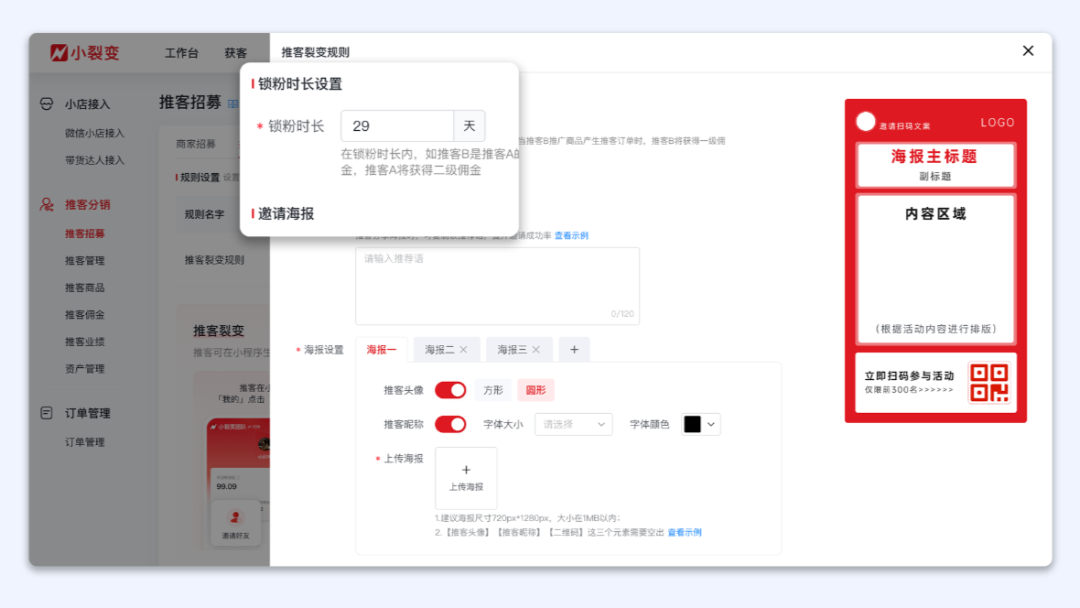Open the 工作台 menu item

[180, 52]
